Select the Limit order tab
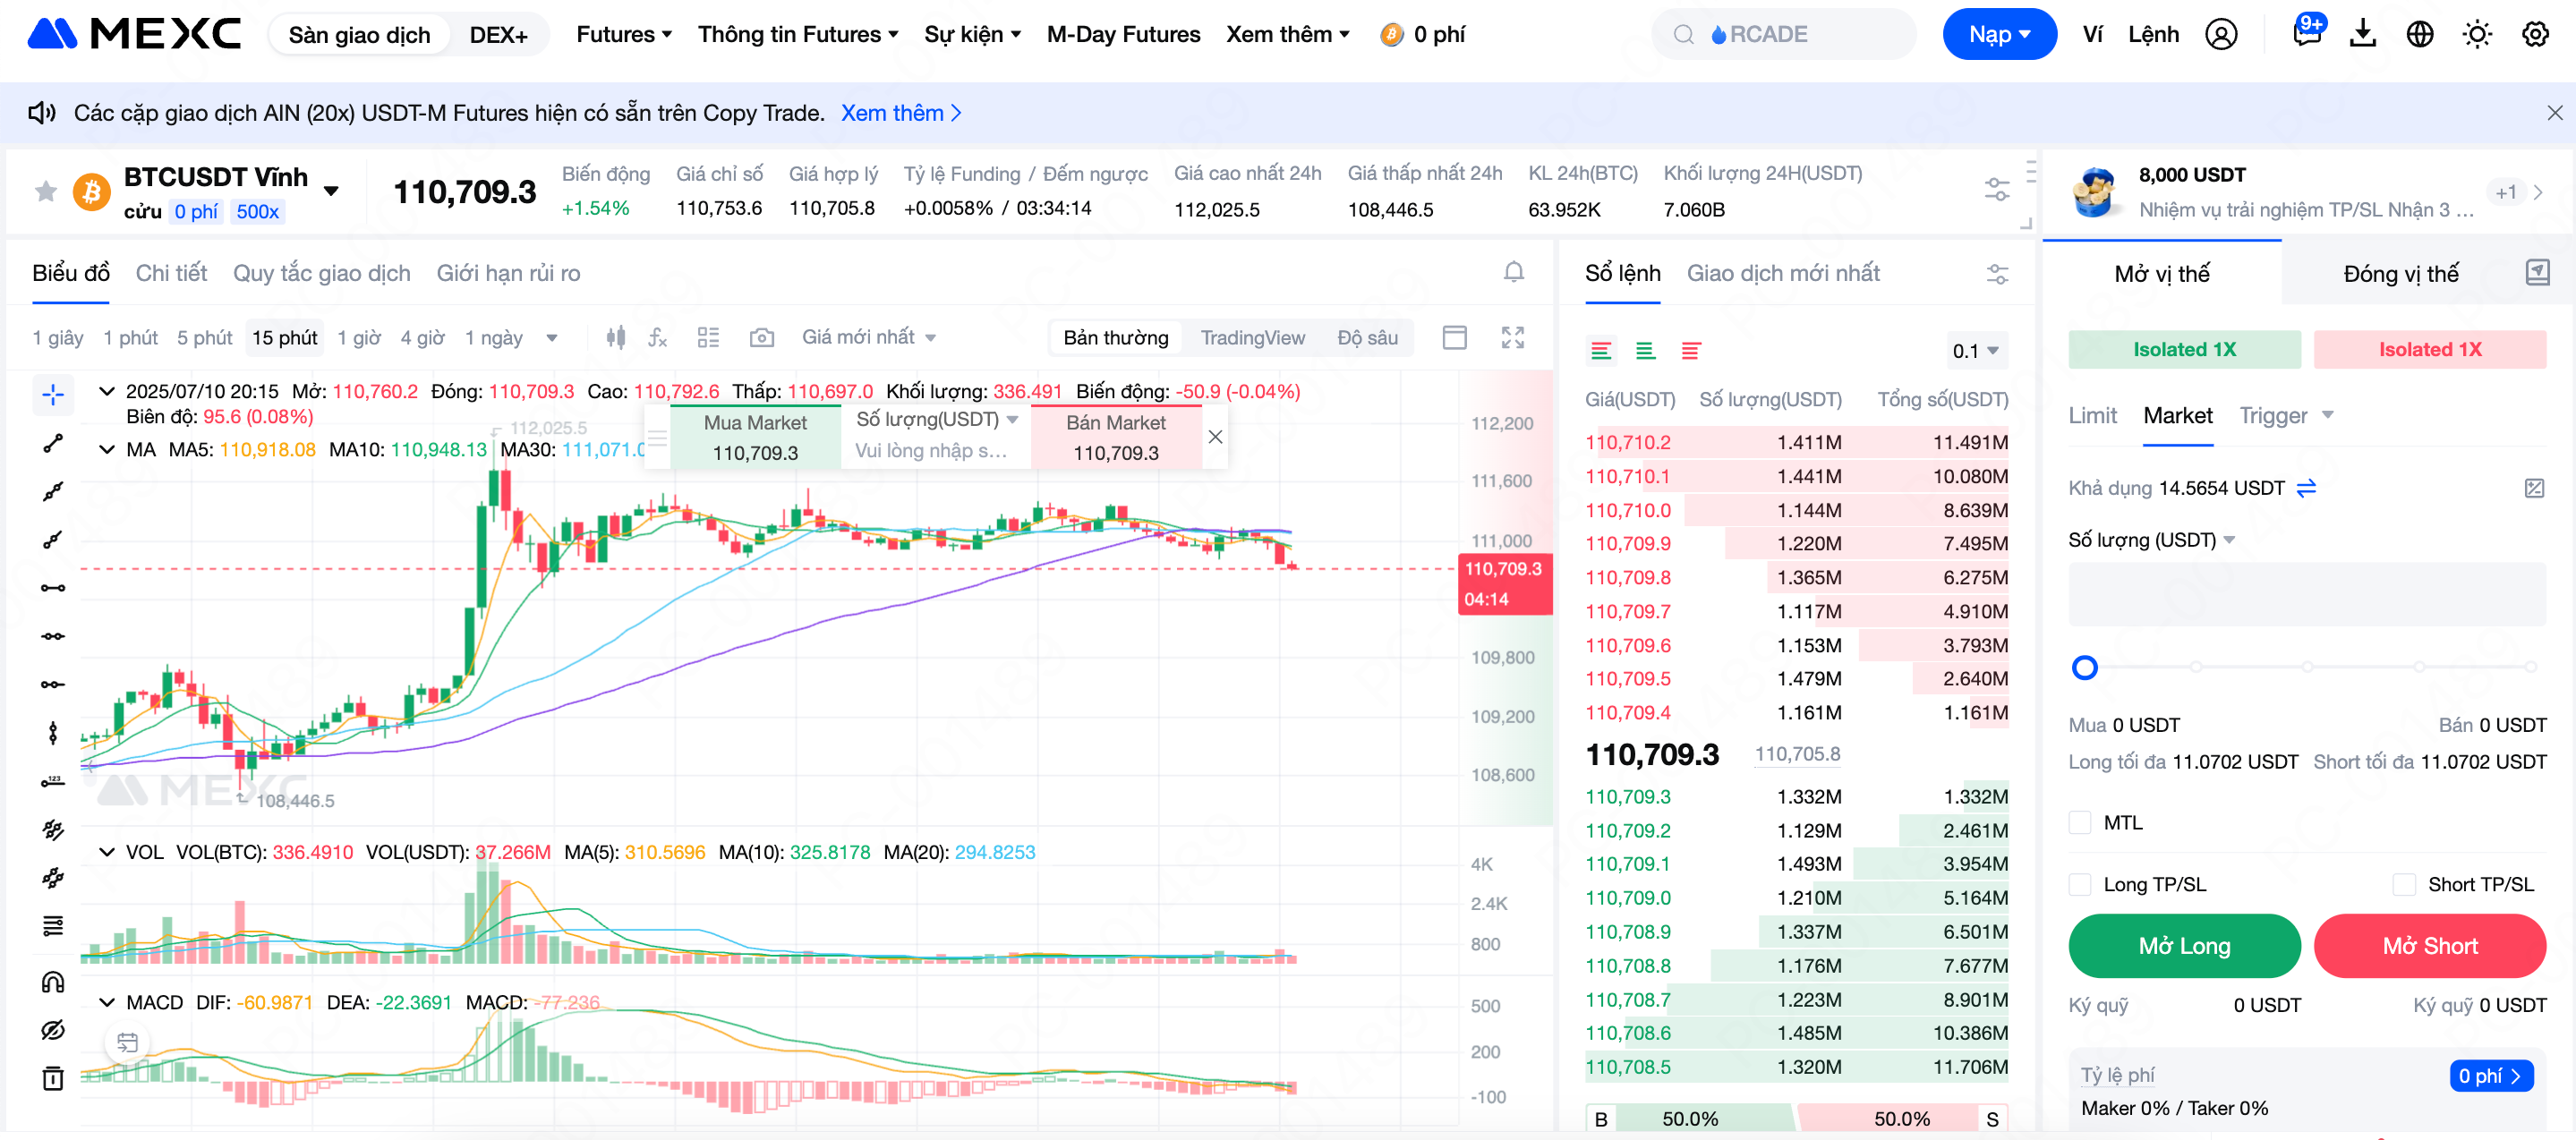The width and height of the screenshot is (2576, 1140). [2092, 416]
